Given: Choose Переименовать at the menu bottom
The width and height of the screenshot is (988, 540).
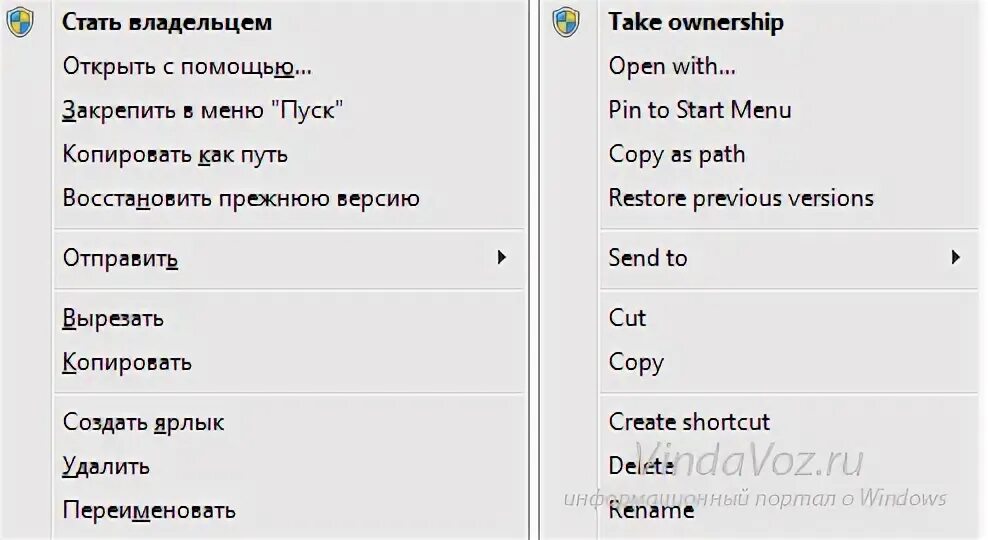Looking at the screenshot, I should 149,510.
